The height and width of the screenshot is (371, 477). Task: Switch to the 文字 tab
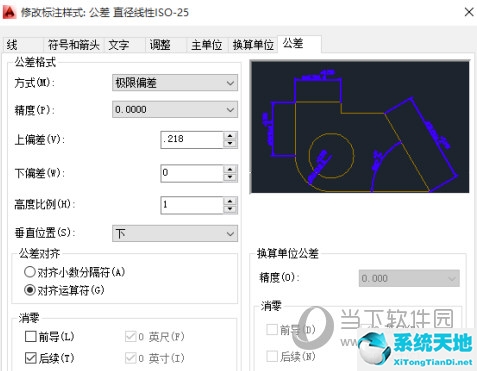coord(125,45)
